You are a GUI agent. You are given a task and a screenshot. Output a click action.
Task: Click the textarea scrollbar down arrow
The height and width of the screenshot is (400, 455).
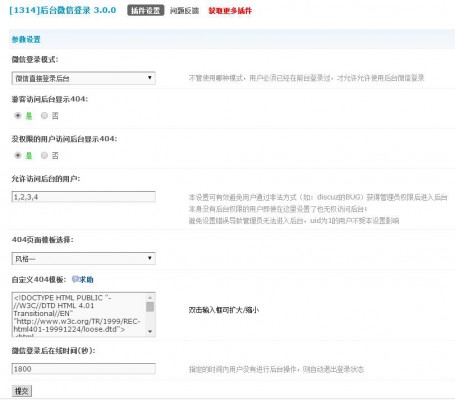150,331
